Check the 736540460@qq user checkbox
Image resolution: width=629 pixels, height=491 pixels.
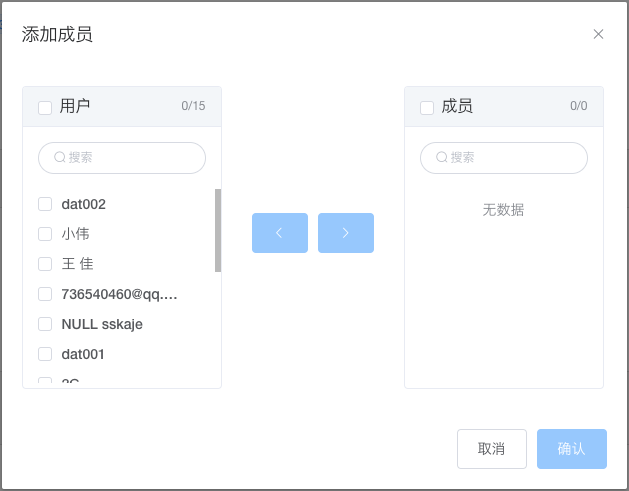pyautogui.click(x=45, y=294)
